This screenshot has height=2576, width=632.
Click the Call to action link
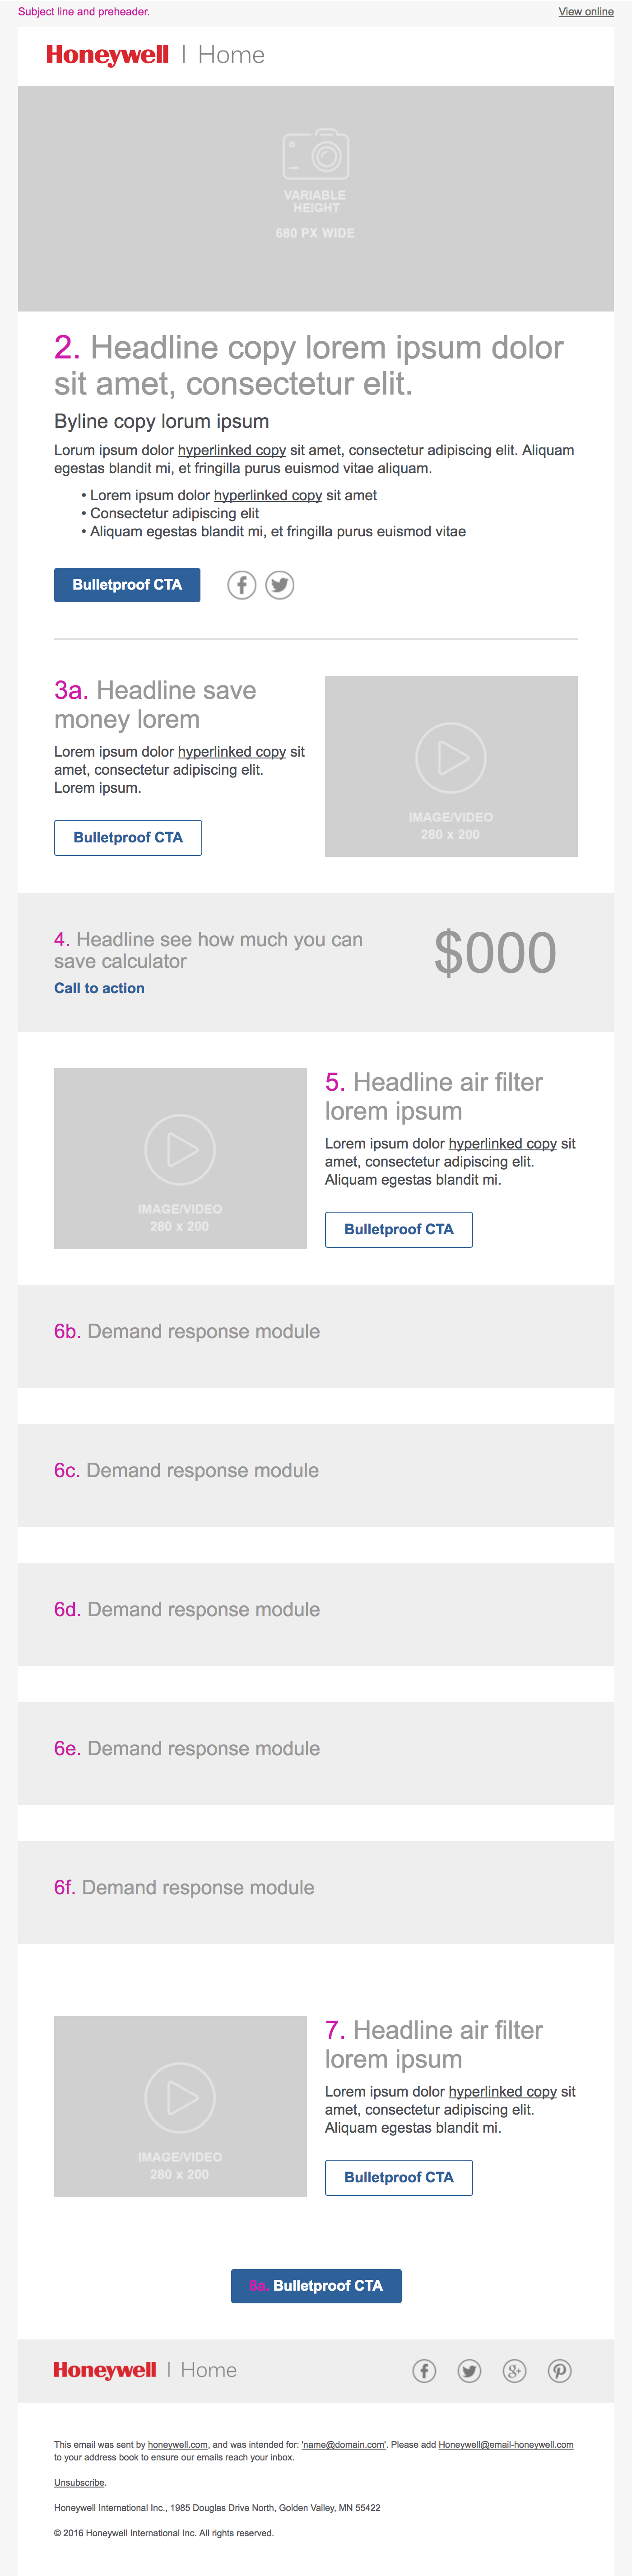coord(99,988)
